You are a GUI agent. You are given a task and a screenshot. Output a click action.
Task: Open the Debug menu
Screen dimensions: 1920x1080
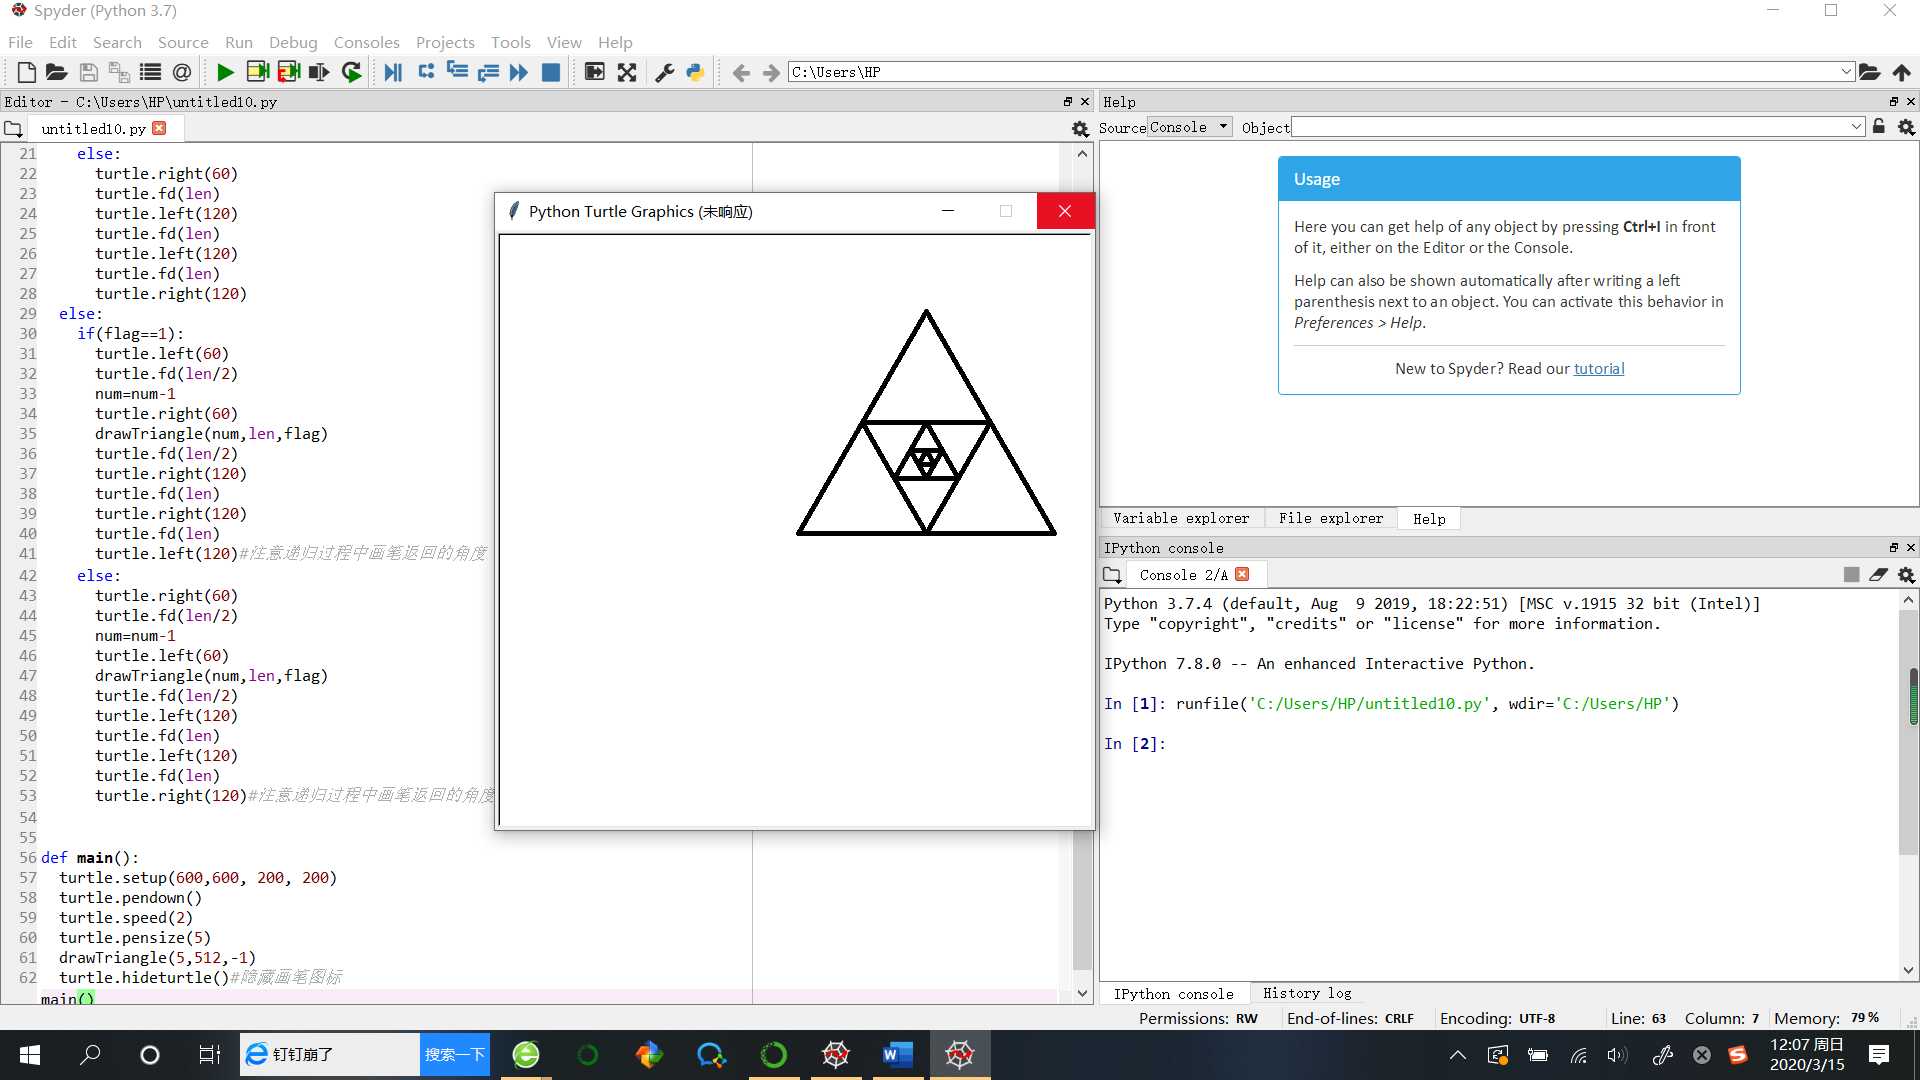click(289, 41)
